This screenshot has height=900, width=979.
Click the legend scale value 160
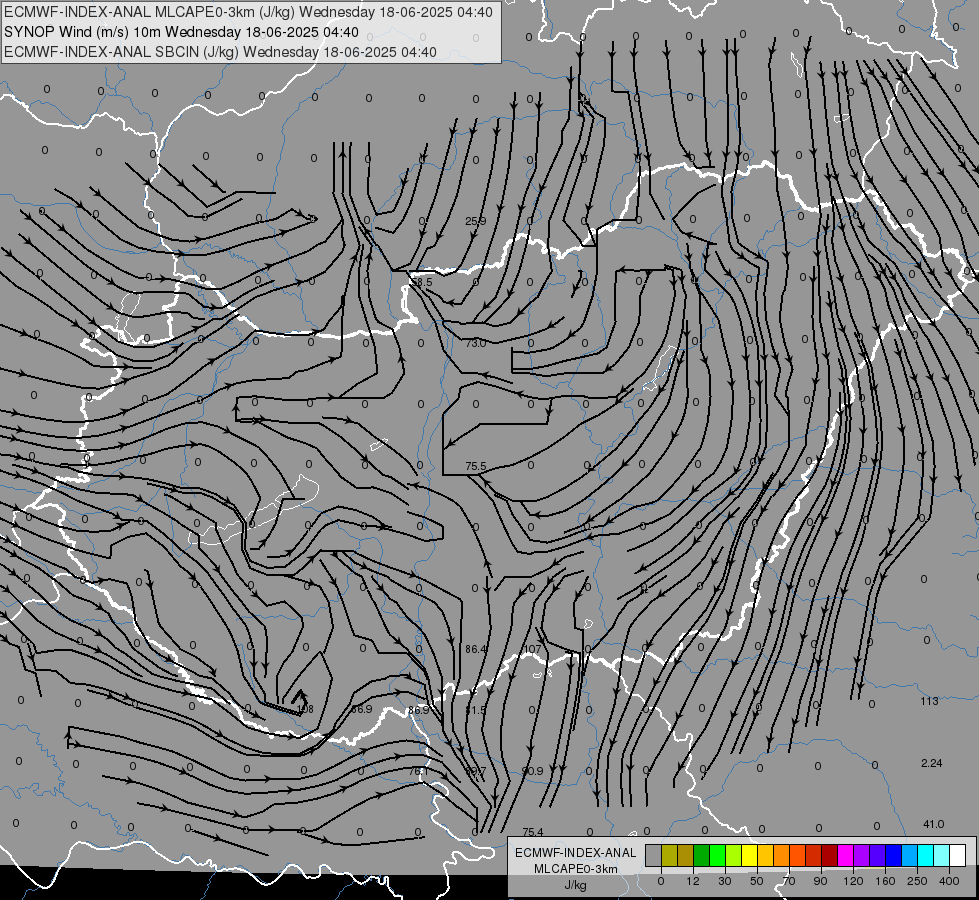pos(885,881)
